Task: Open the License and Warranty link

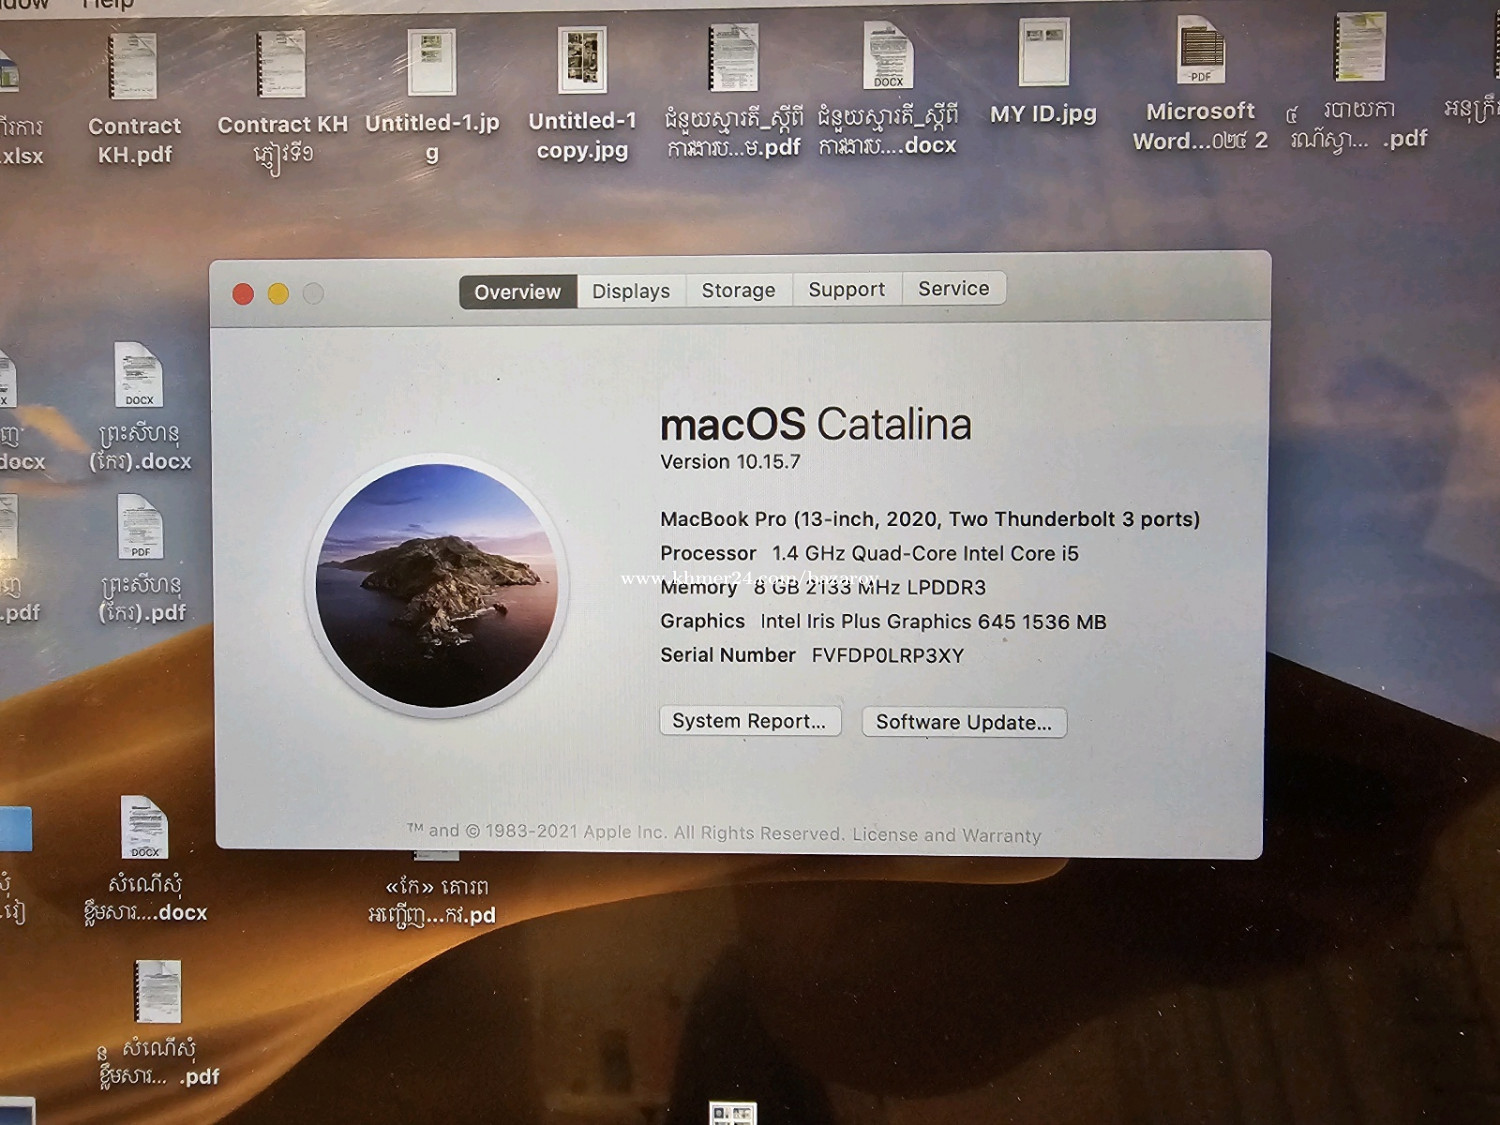Action: tap(947, 835)
